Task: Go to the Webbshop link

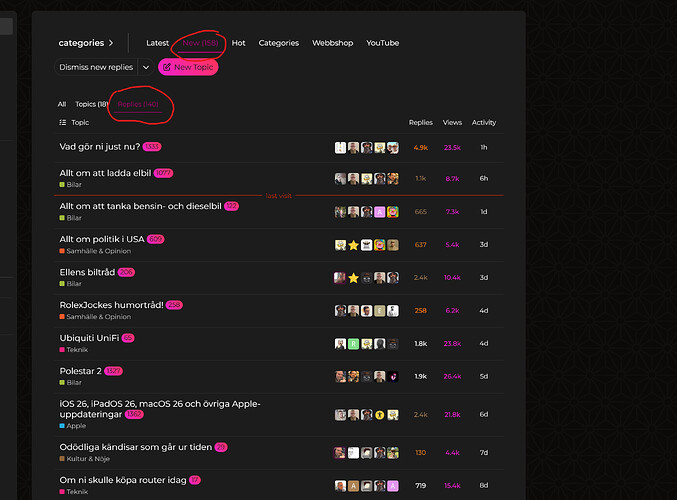Action: 332,43
